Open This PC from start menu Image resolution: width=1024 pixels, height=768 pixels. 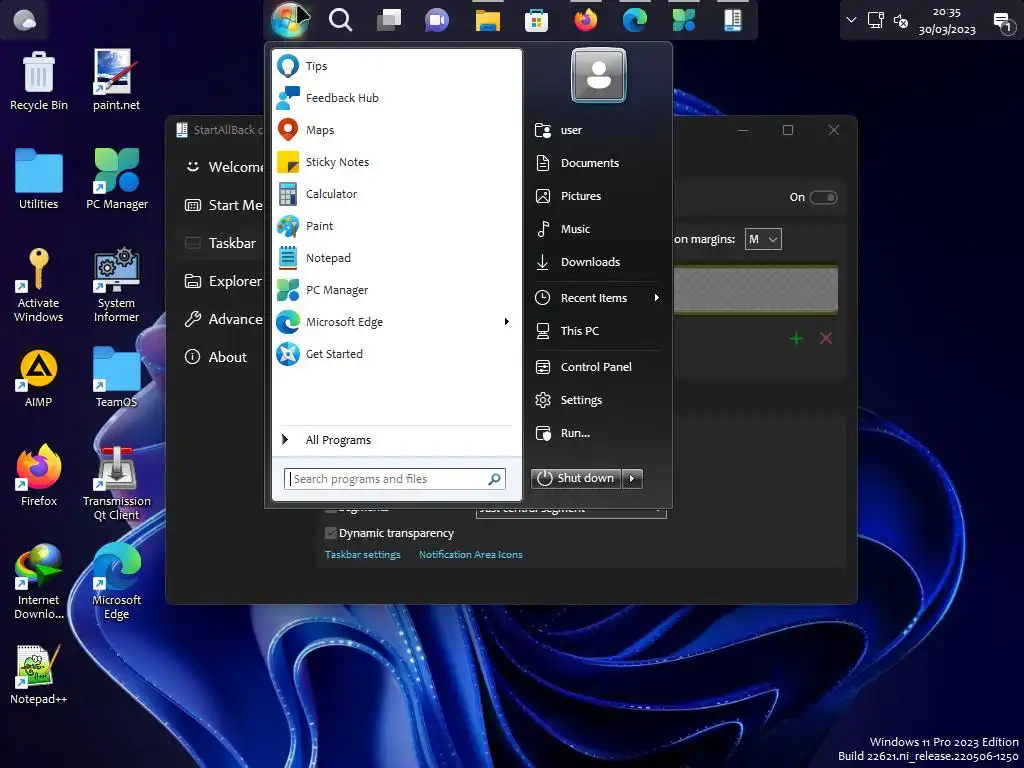click(x=596, y=331)
